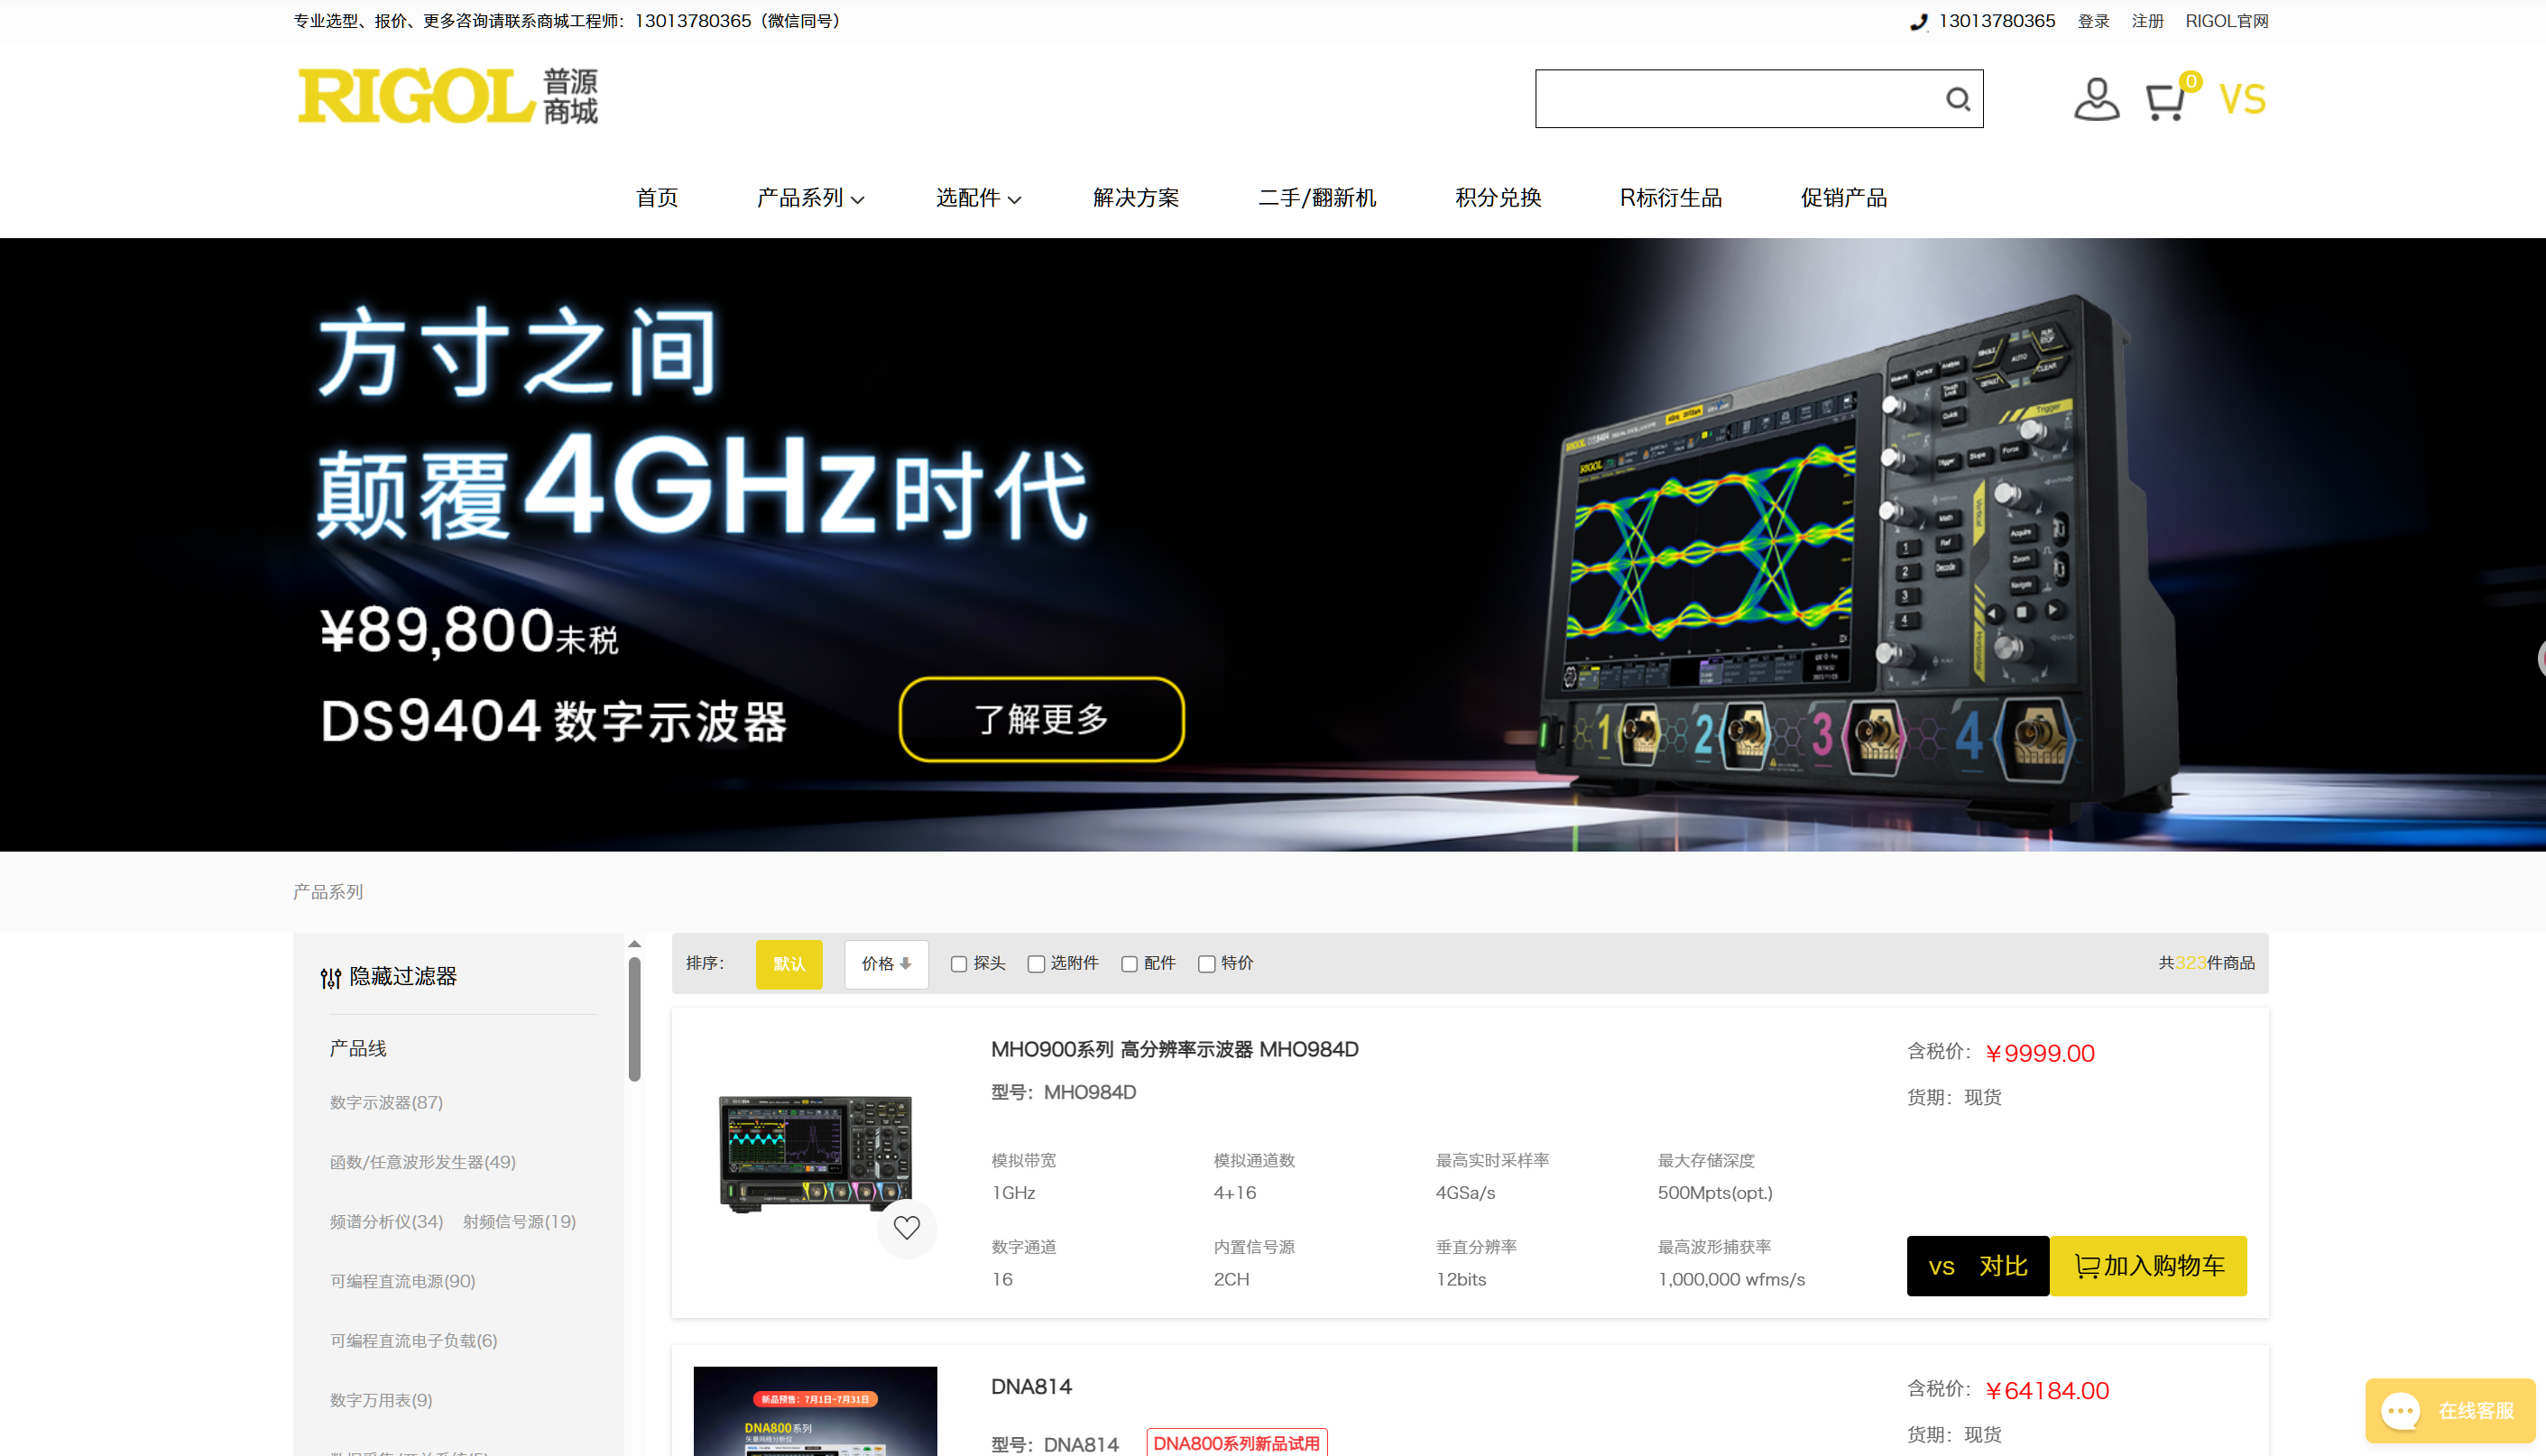Filter by 数字示波器(87)
This screenshot has height=1456, width=2546.
(x=386, y=1102)
